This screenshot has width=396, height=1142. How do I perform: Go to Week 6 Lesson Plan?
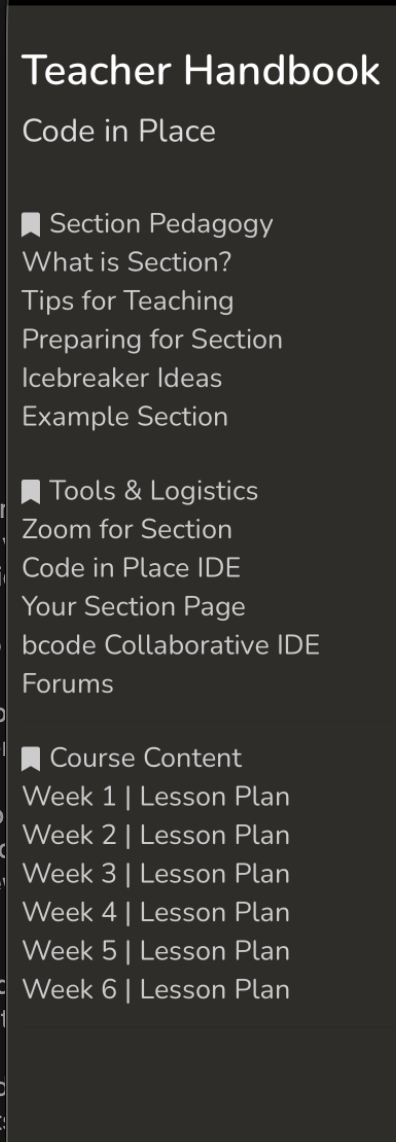point(156,989)
